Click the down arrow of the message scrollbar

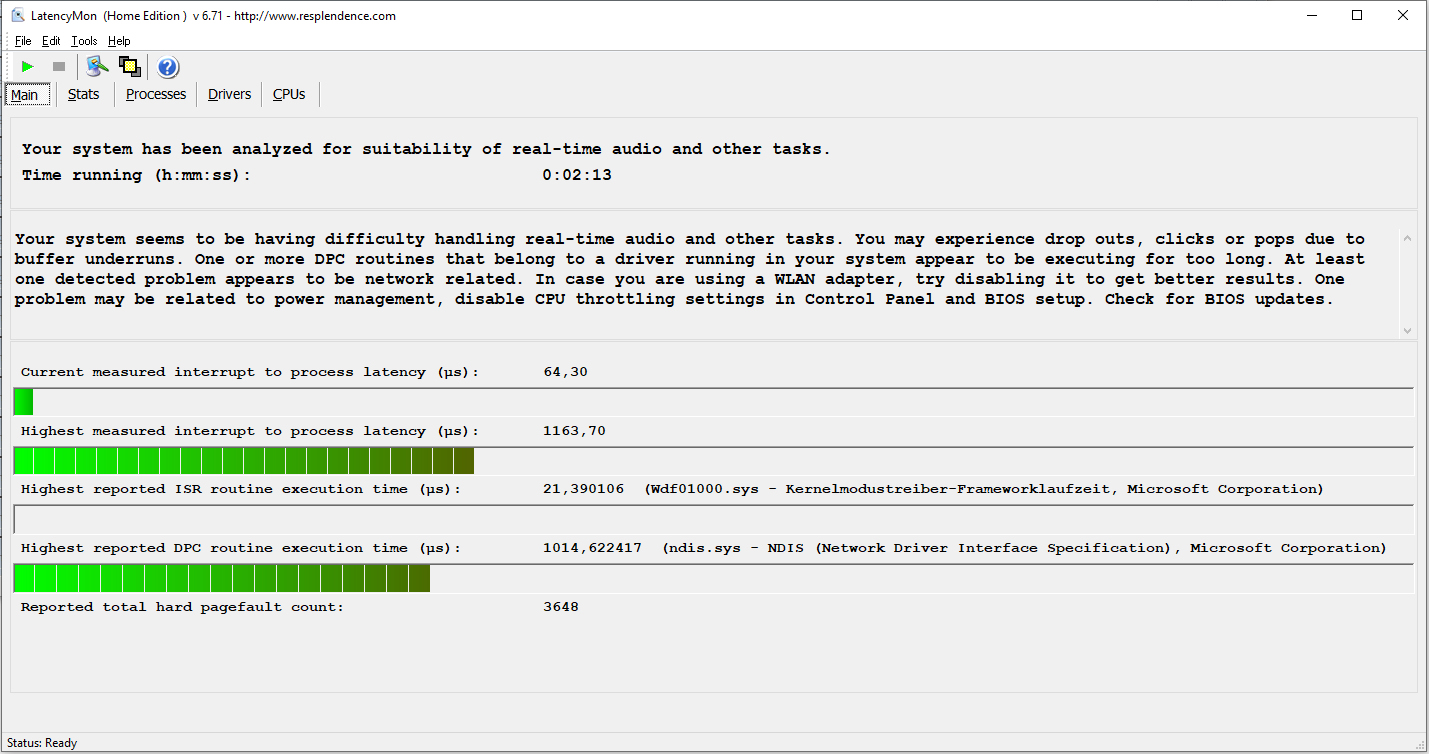(1408, 330)
